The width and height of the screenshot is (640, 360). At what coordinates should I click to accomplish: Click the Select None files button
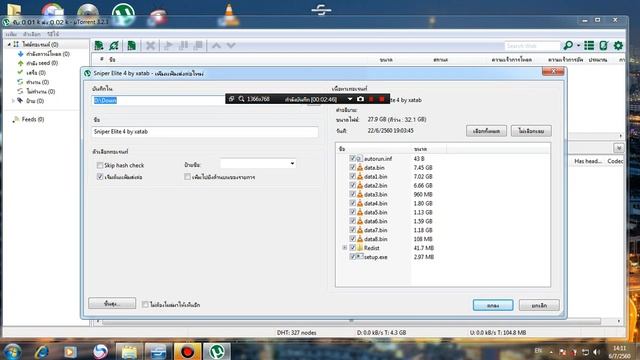tap(531, 131)
